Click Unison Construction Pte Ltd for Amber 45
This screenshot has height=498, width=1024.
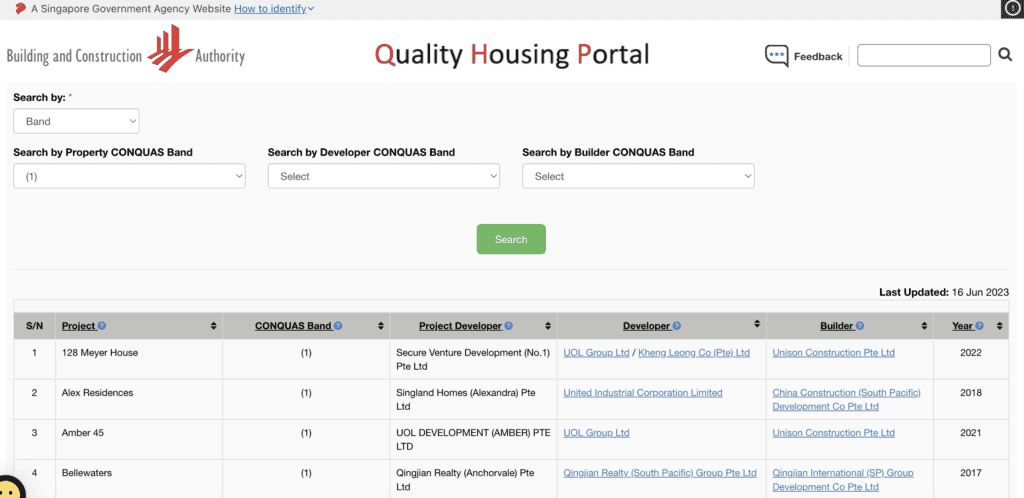pos(833,433)
